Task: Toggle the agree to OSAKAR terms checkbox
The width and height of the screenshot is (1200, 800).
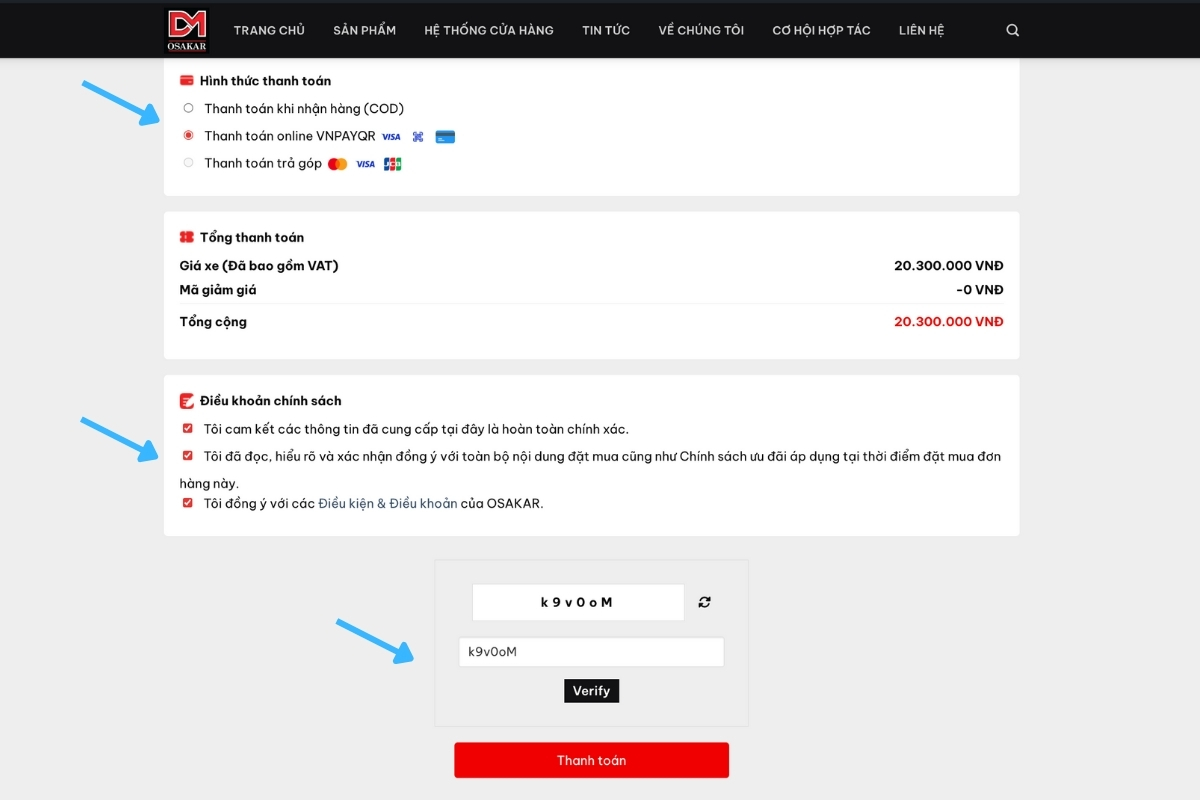Action: [x=188, y=503]
